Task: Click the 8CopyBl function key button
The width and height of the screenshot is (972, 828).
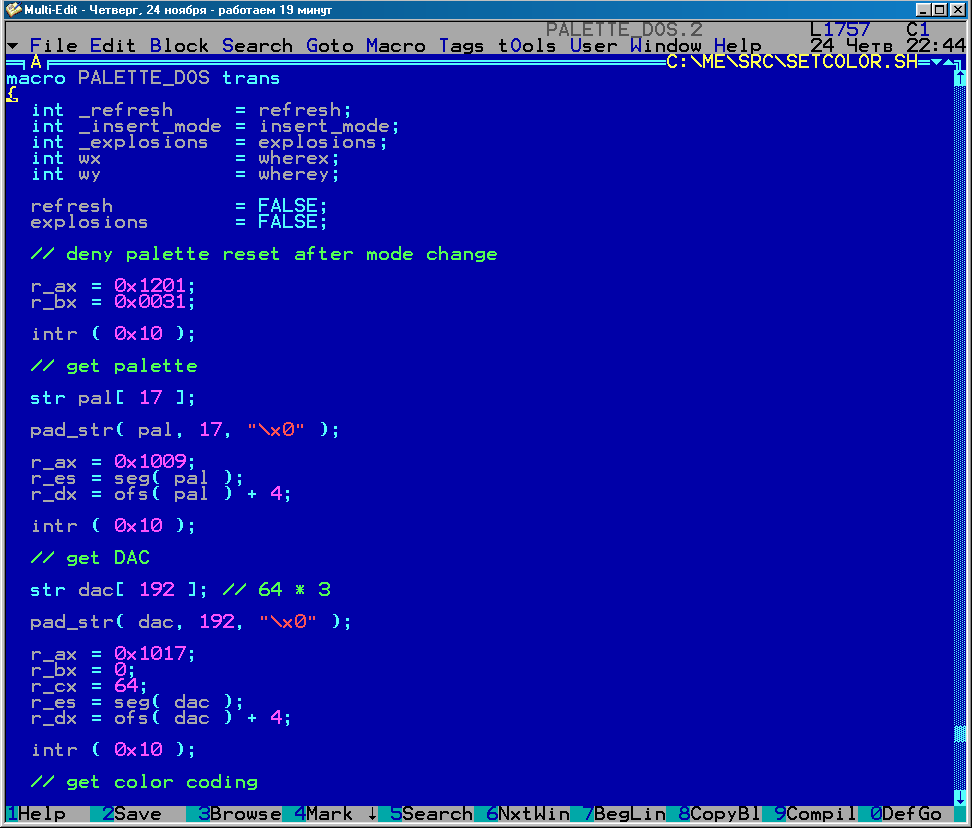Action: point(713,814)
